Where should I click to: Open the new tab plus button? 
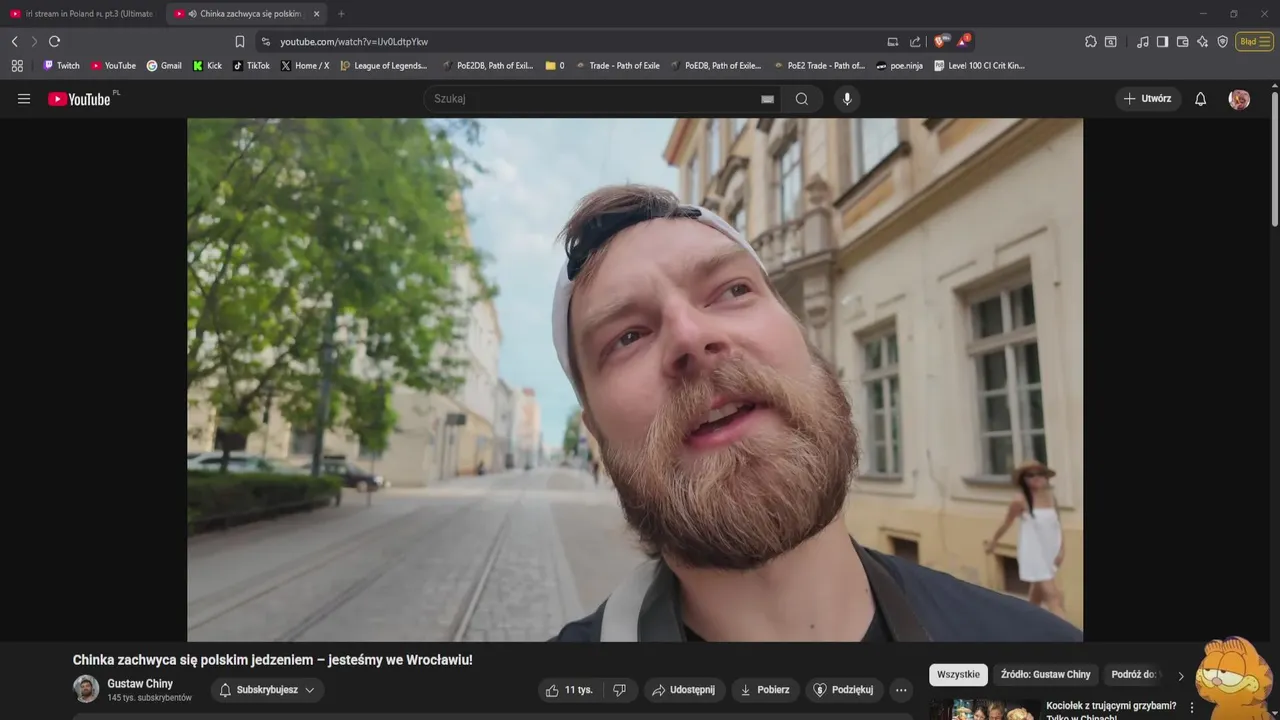pos(341,14)
